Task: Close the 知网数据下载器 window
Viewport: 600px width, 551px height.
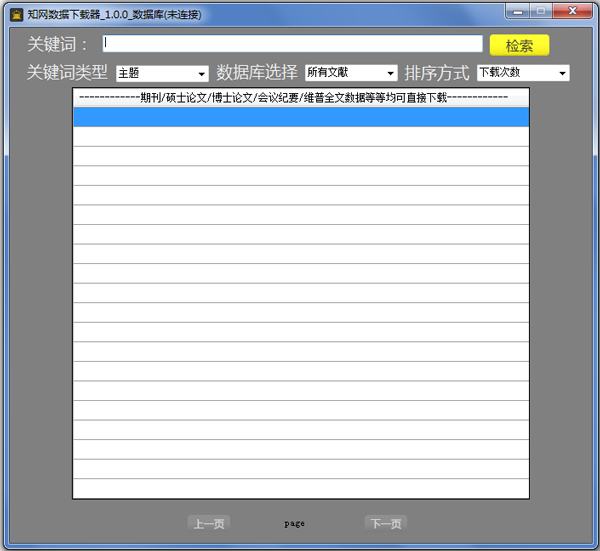Action: pos(572,11)
